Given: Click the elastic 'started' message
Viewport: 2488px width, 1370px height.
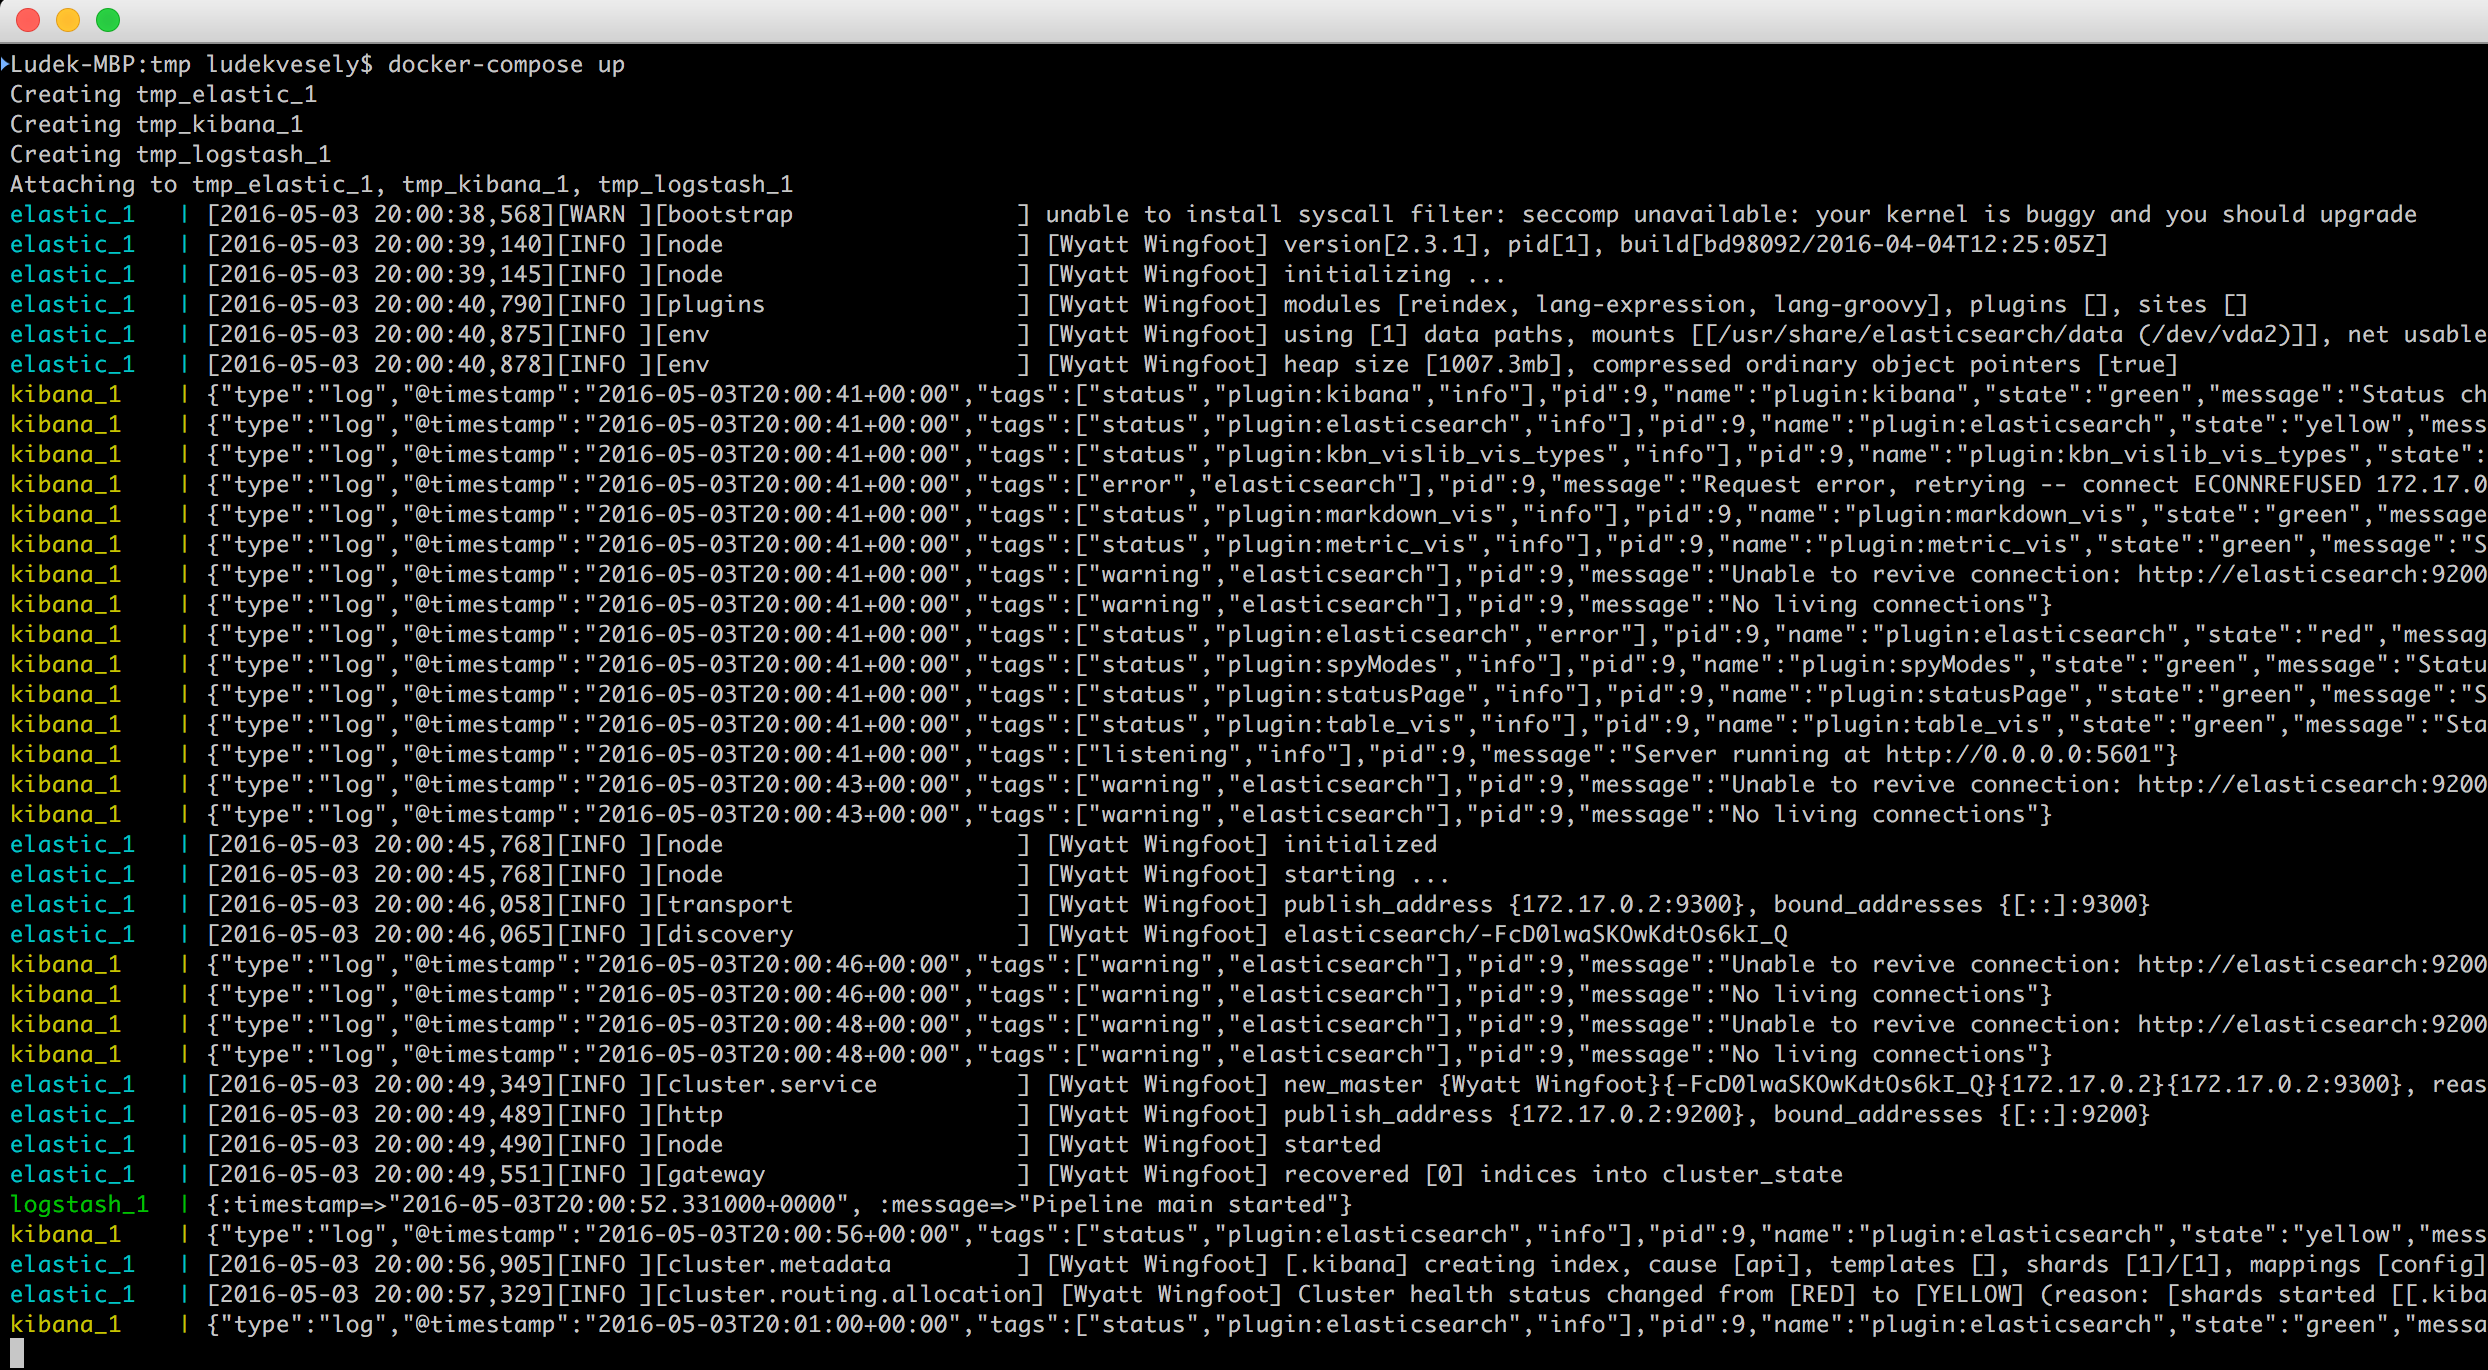Looking at the screenshot, I should click(1332, 1145).
